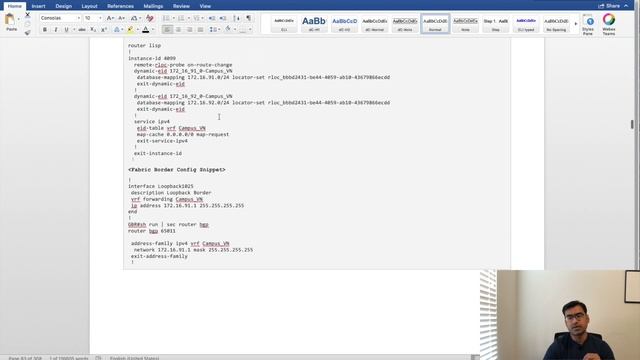The width and height of the screenshot is (640, 360).
Task: Click the bulleted list icon
Action: click(166, 18)
